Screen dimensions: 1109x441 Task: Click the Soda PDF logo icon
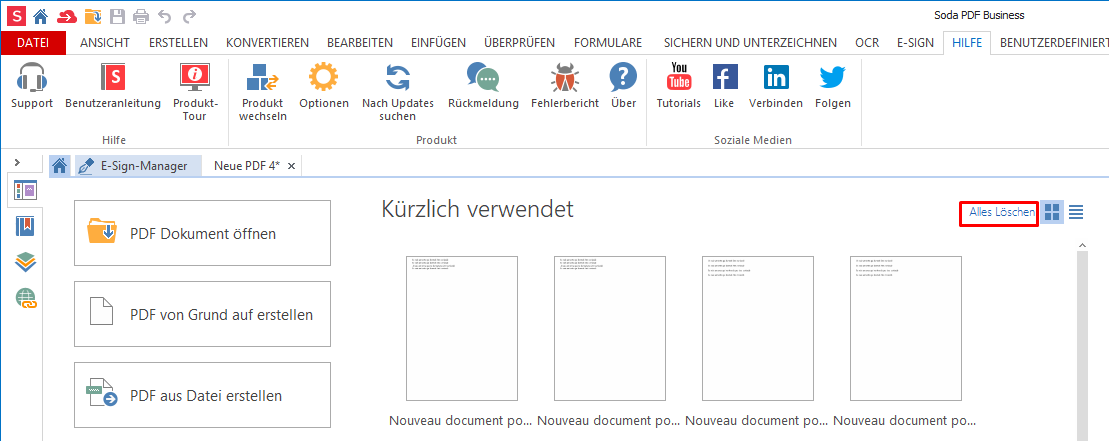[x=14, y=15]
